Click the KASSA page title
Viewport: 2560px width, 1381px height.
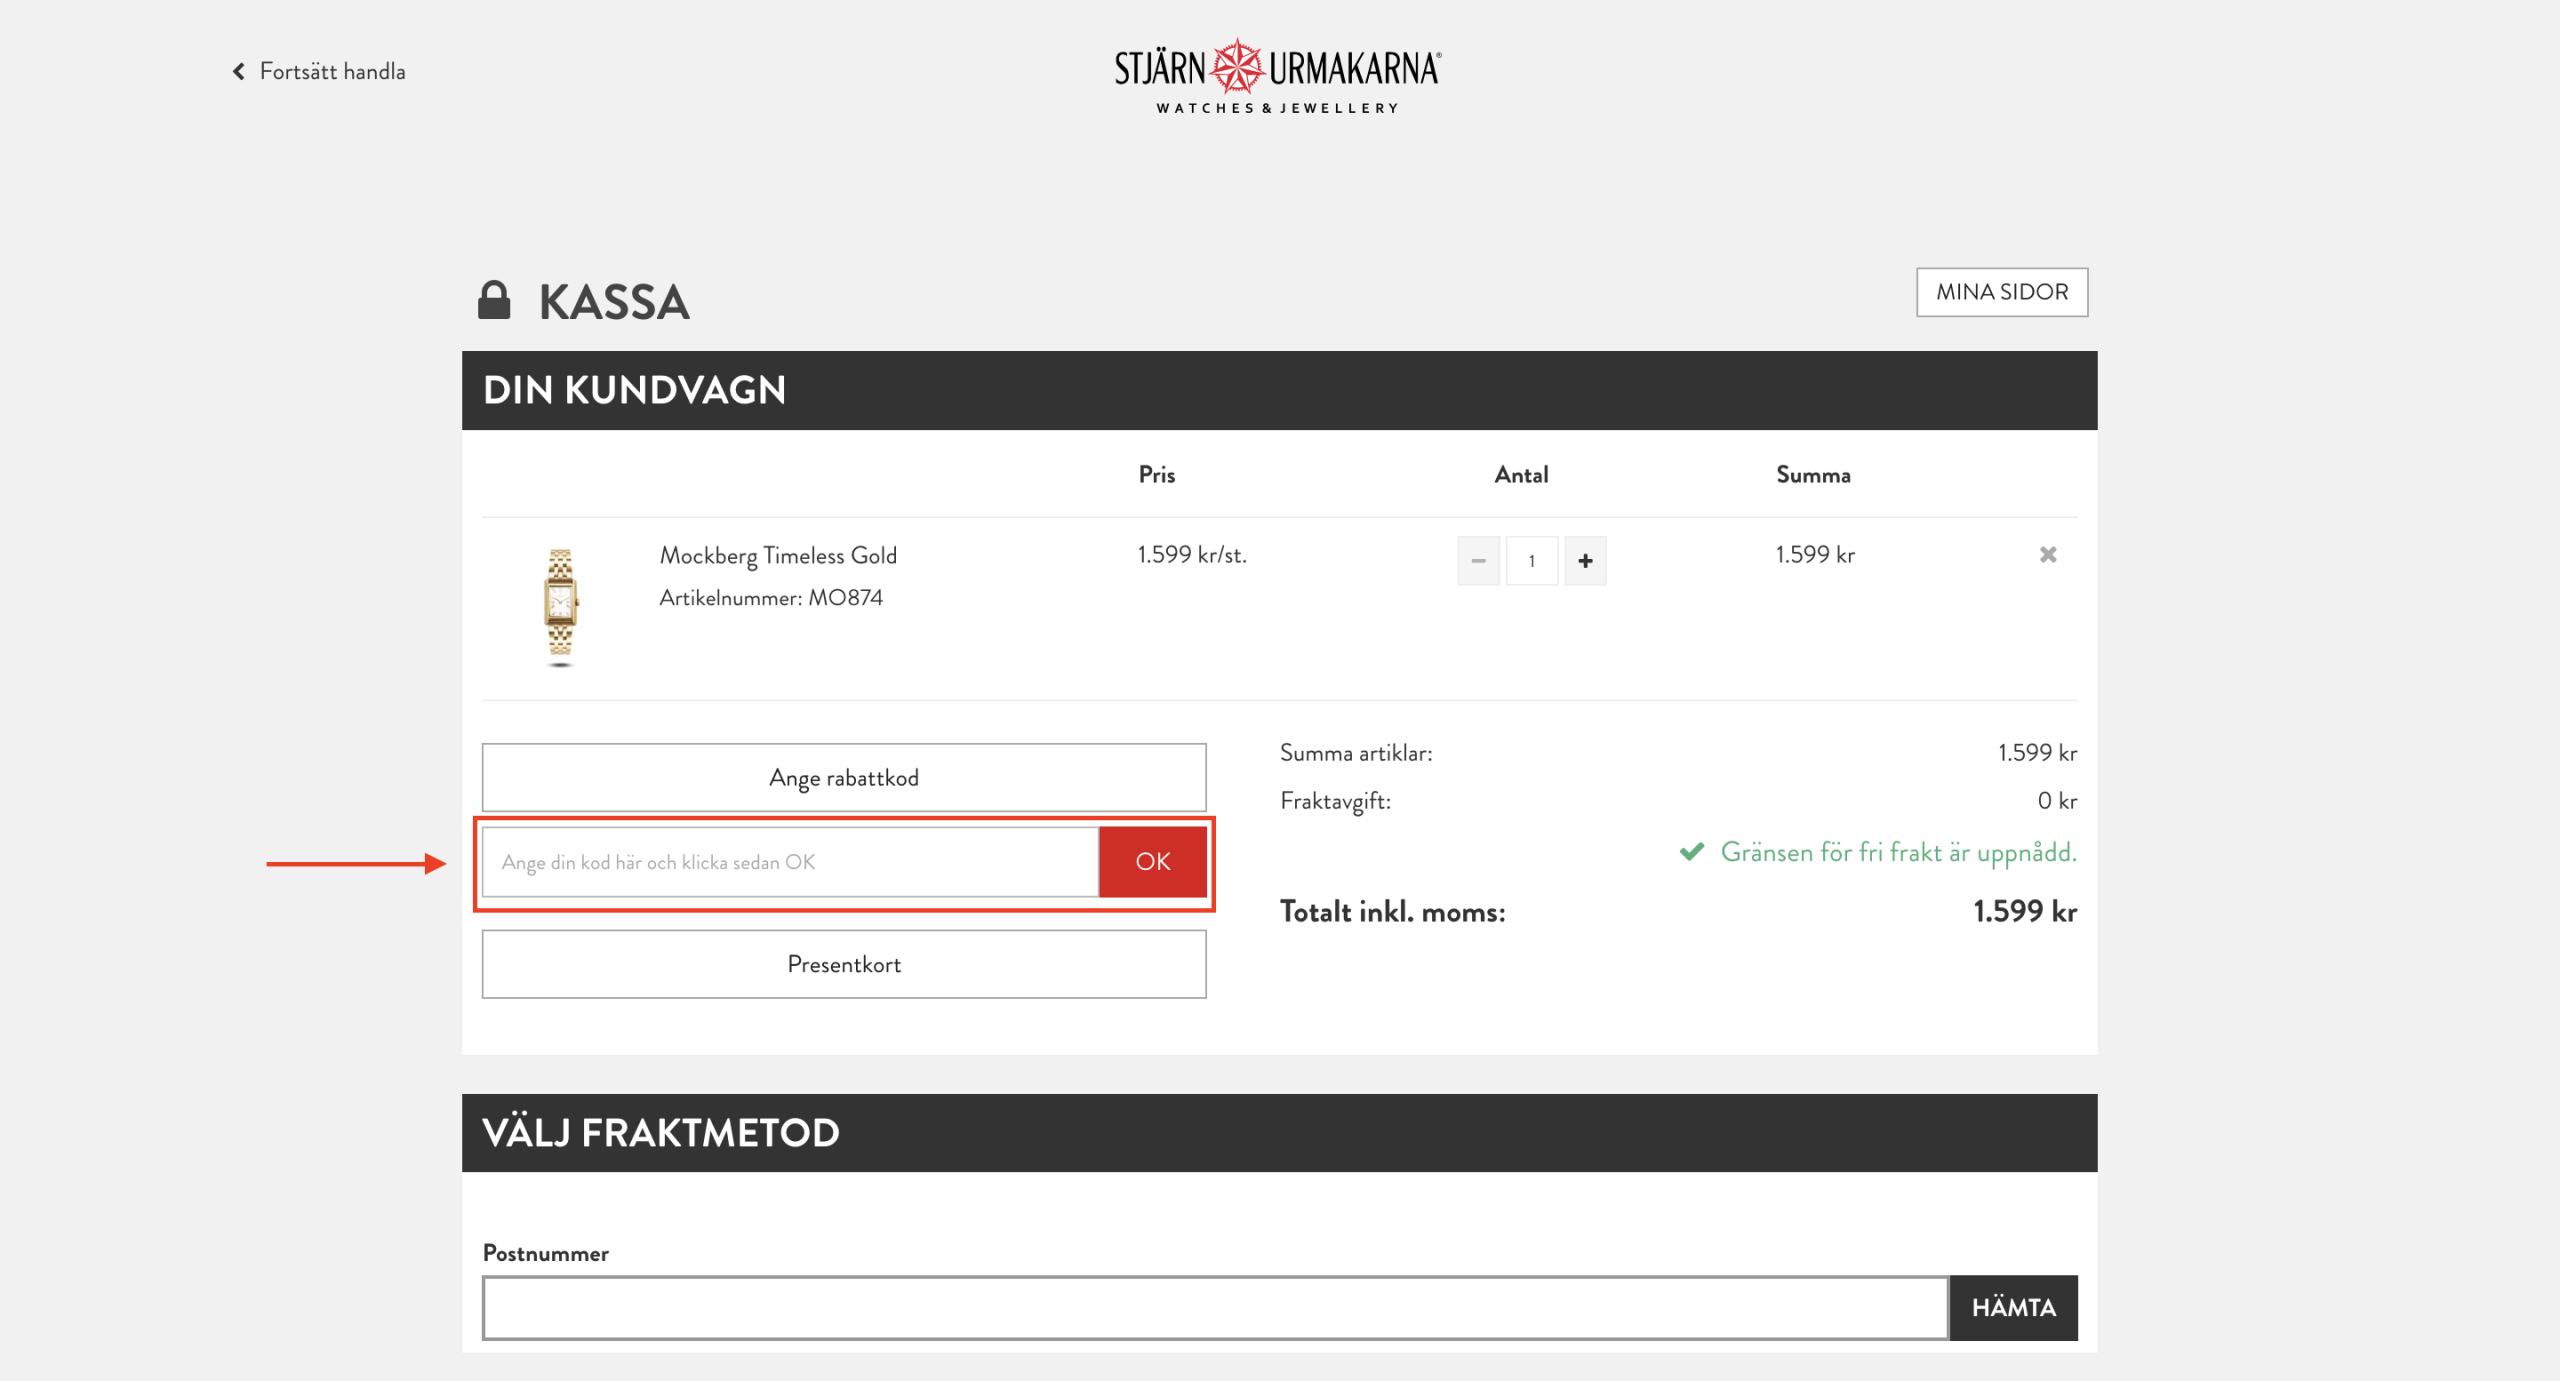614,302
